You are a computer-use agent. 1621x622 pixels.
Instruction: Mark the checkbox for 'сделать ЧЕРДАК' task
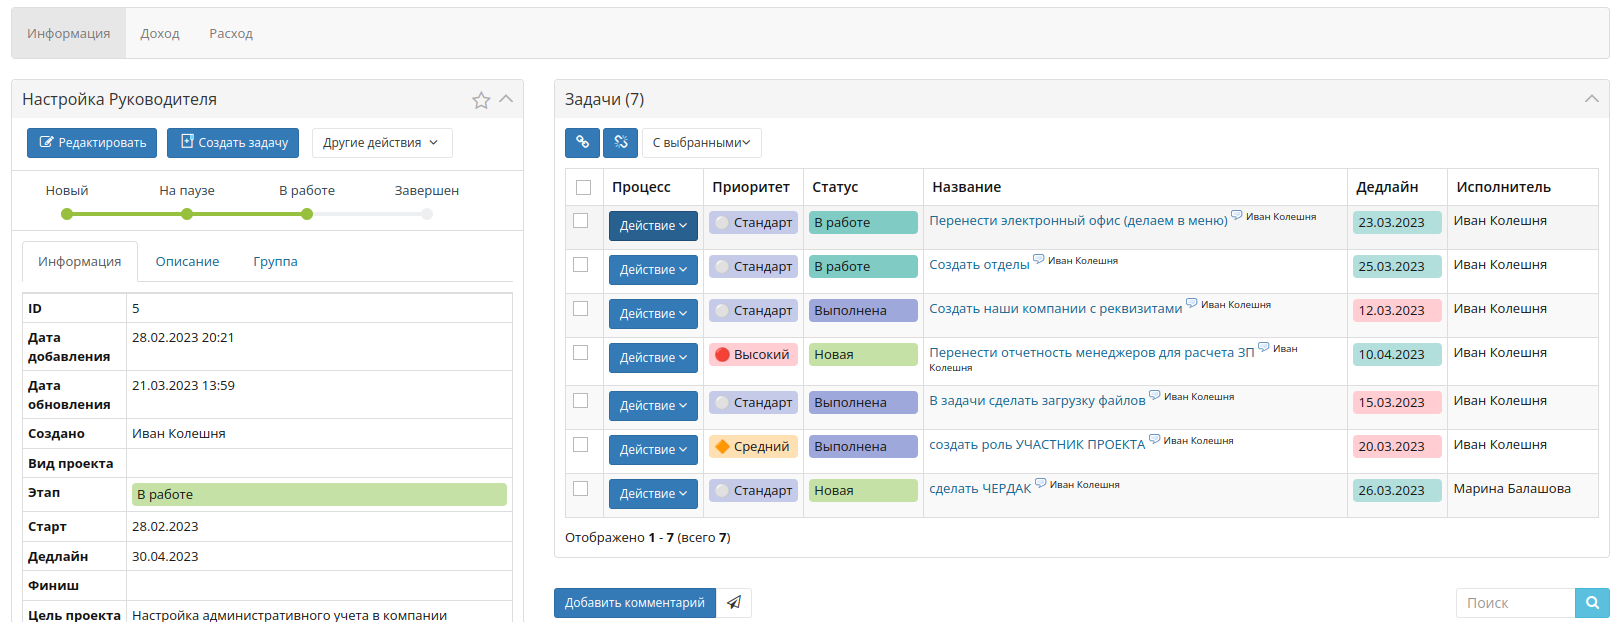[x=580, y=488]
